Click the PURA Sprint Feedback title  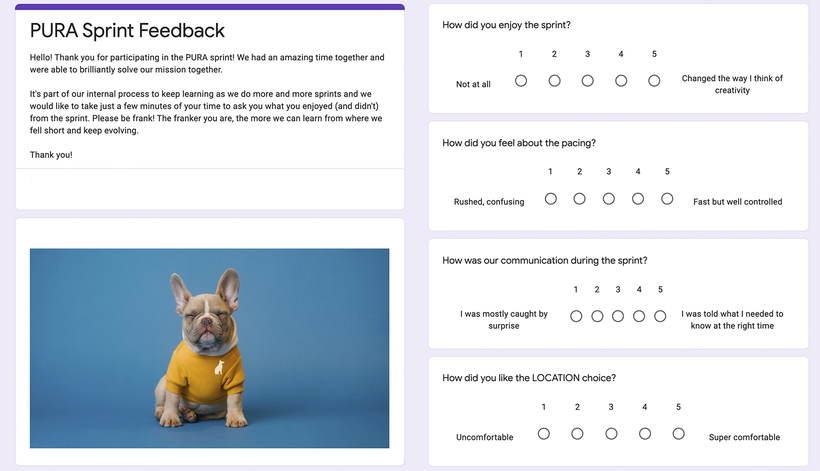[x=127, y=30]
